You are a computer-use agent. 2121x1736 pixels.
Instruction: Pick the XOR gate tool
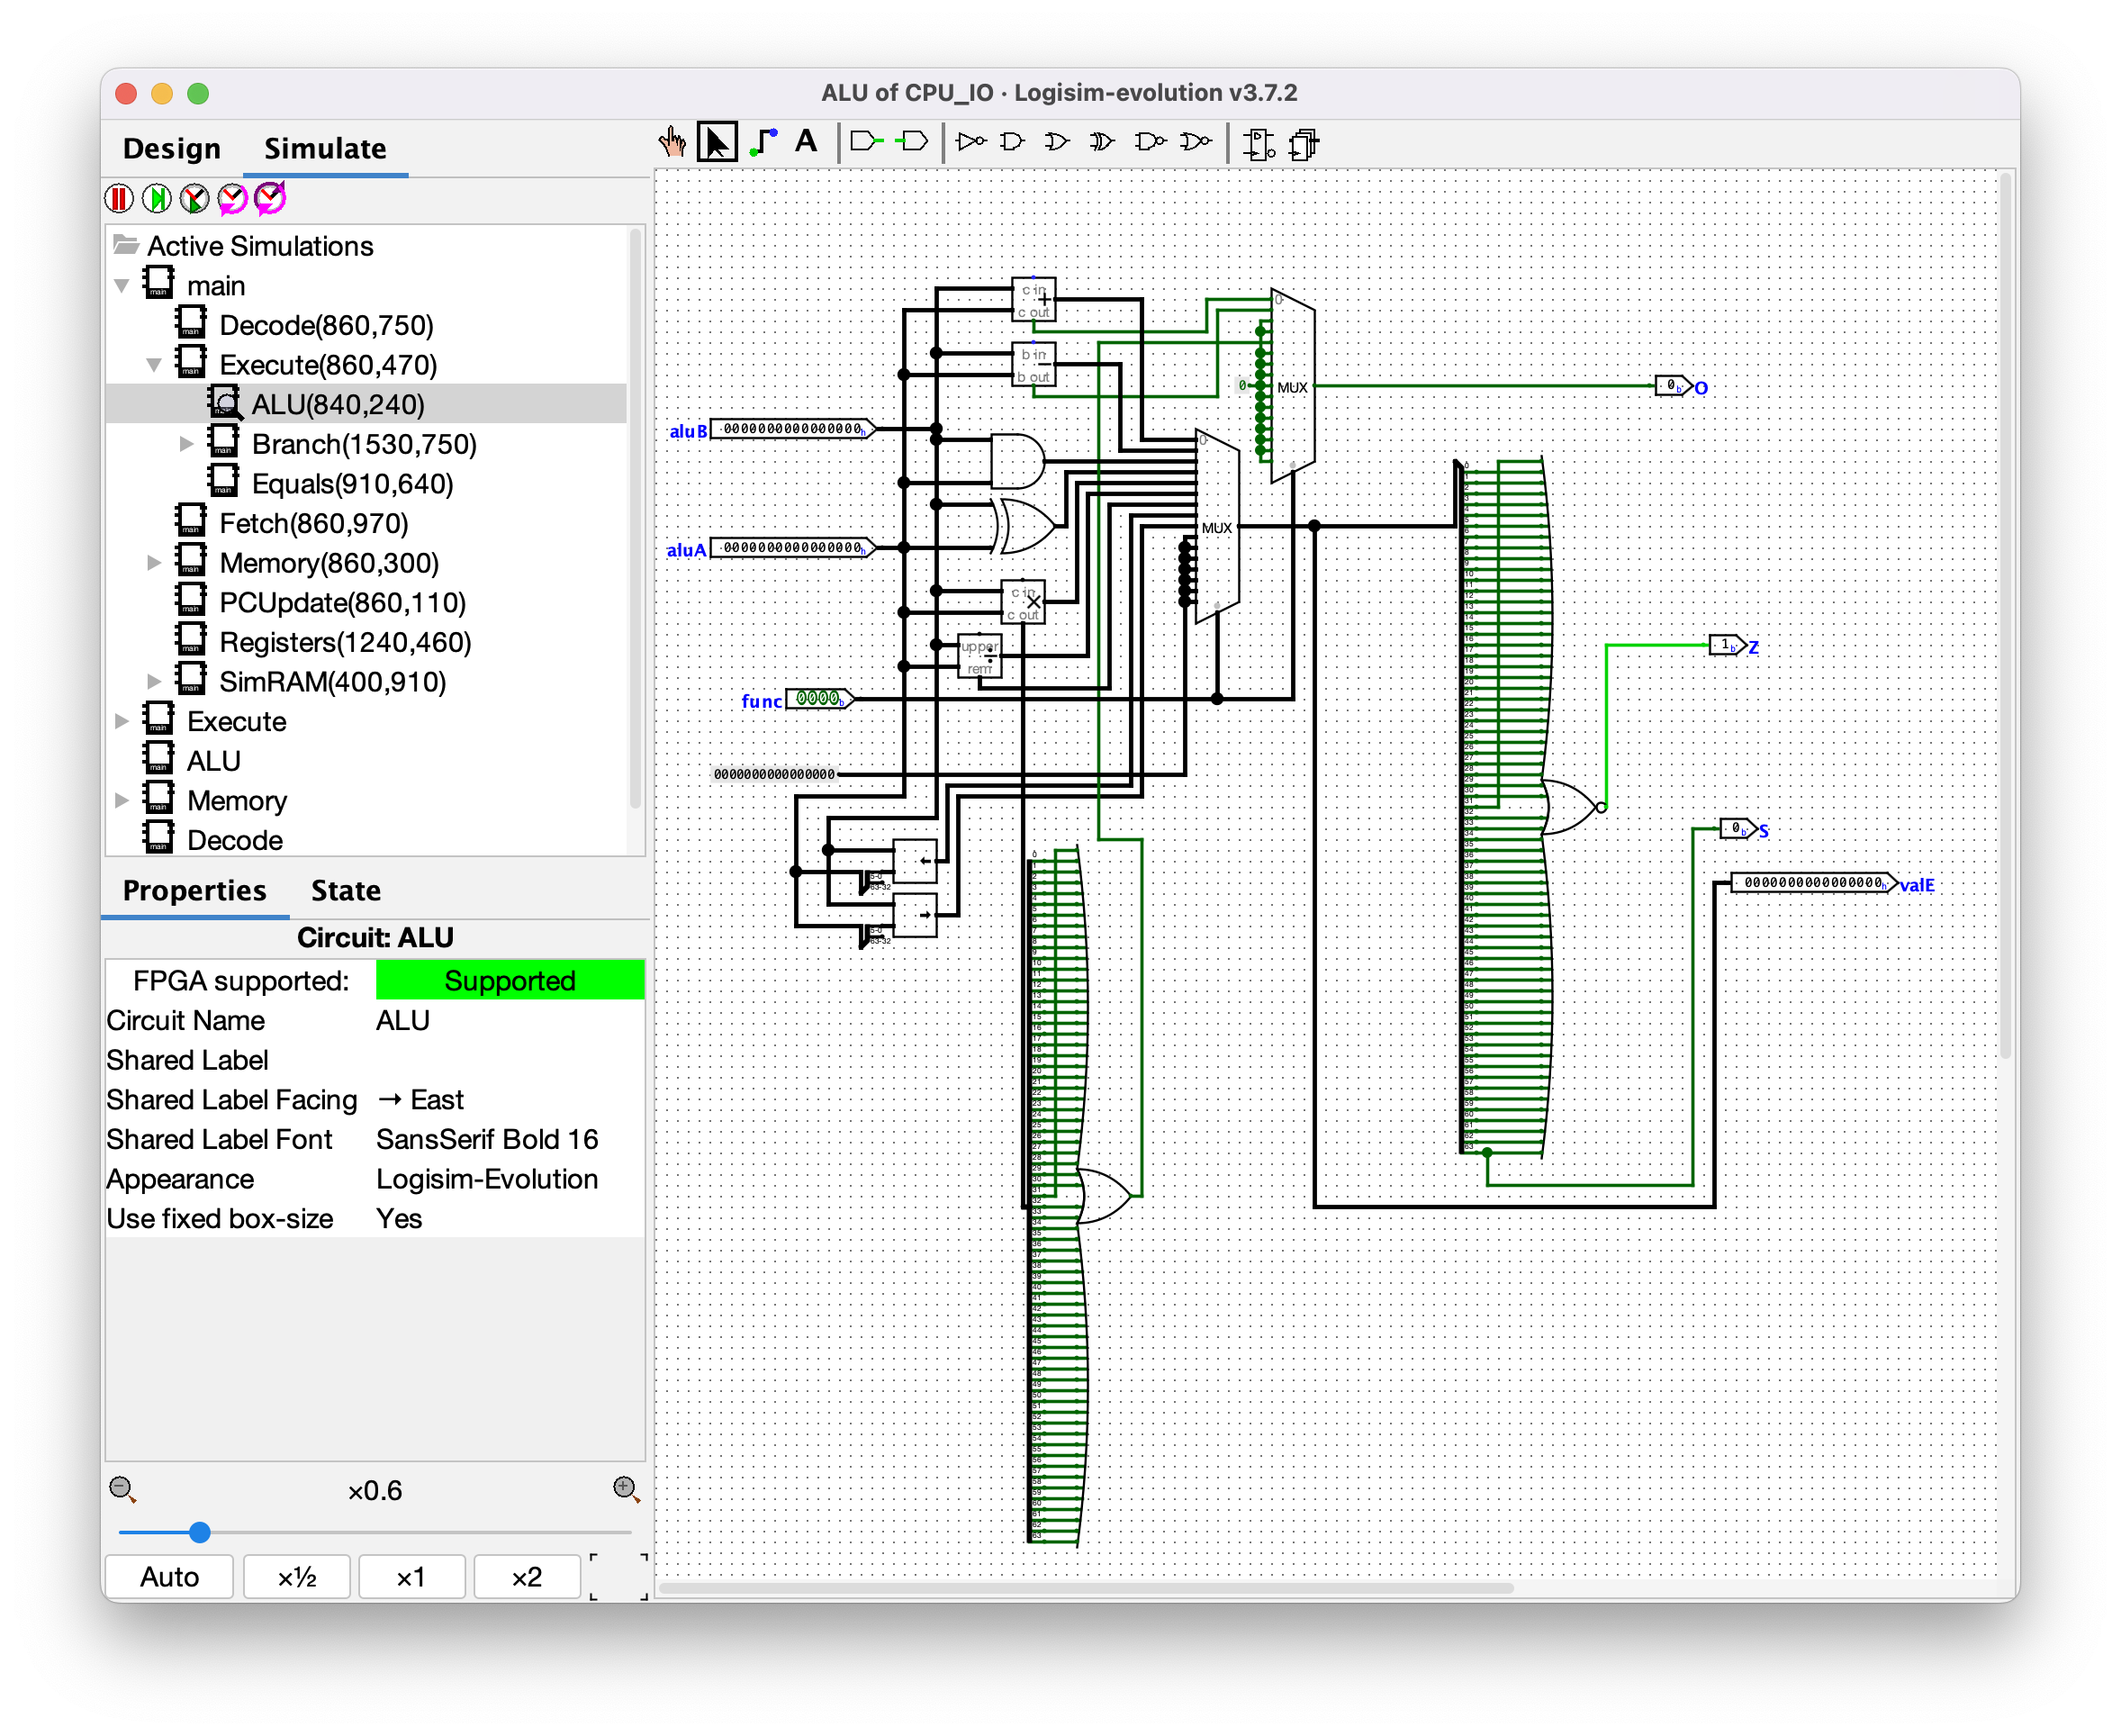tap(1102, 143)
